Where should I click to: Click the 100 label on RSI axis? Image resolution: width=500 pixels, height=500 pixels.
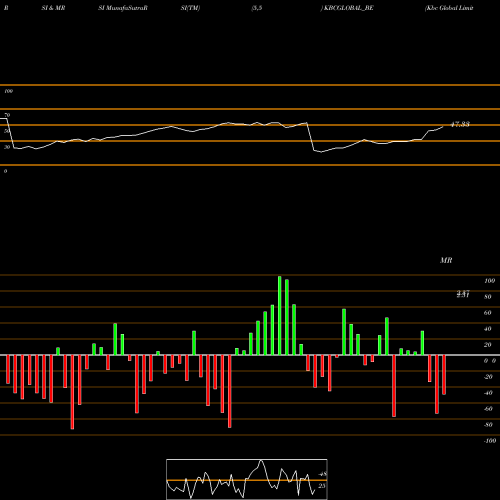(x=8, y=91)
